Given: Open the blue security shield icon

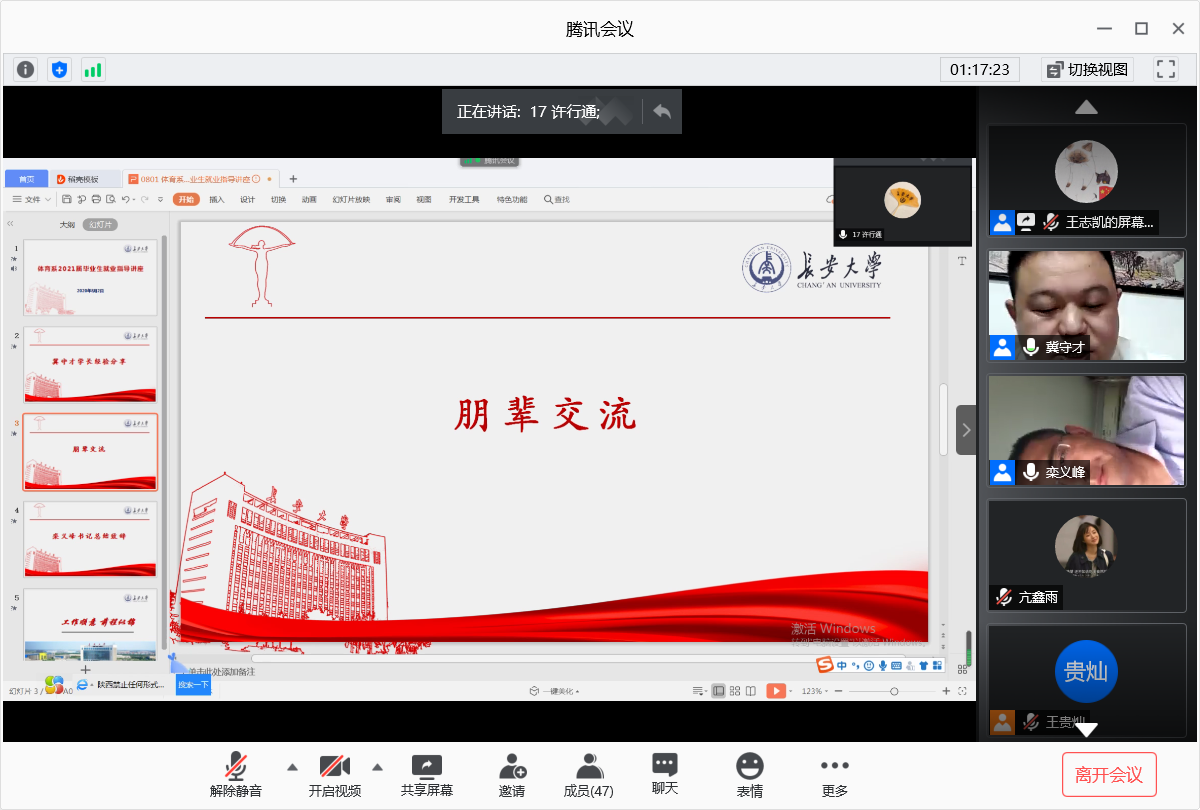Looking at the screenshot, I should click(x=60, y=69).
